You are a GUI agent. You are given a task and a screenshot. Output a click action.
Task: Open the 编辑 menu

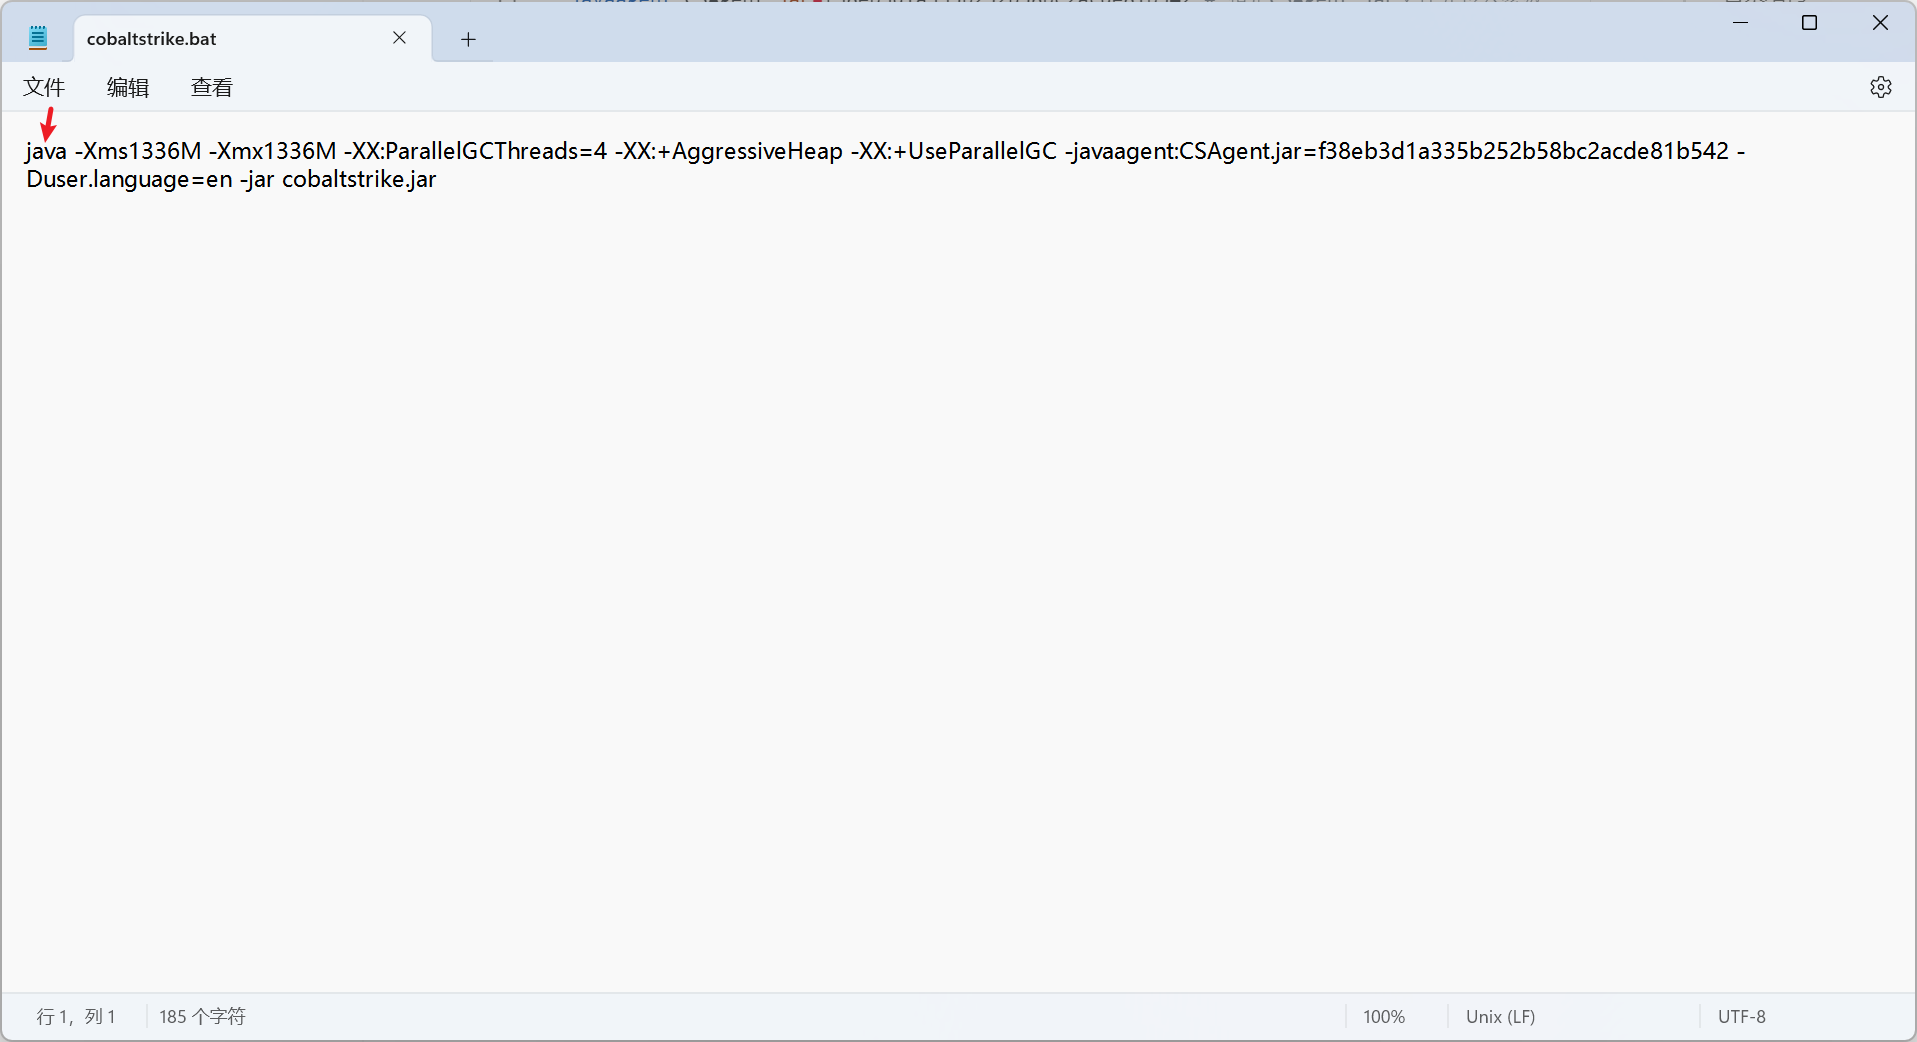pyautogui.click(x=128, y=88)
